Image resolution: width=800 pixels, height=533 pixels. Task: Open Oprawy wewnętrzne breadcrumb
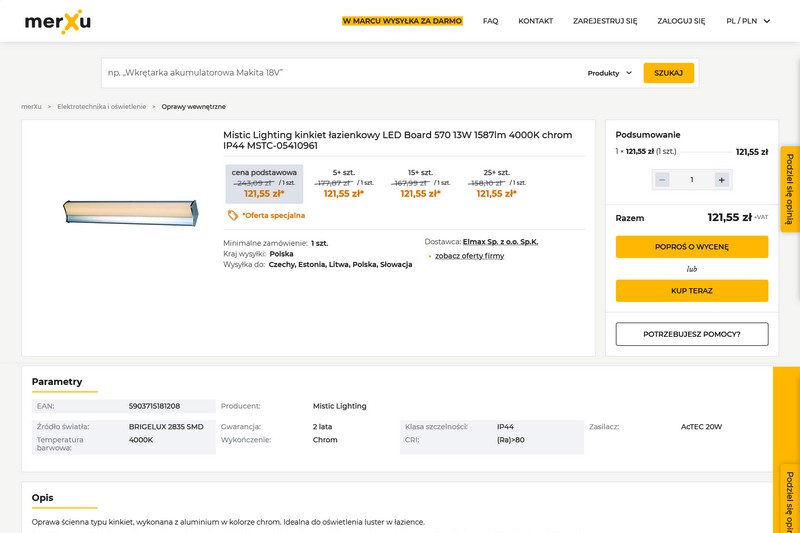pos(193,107)
